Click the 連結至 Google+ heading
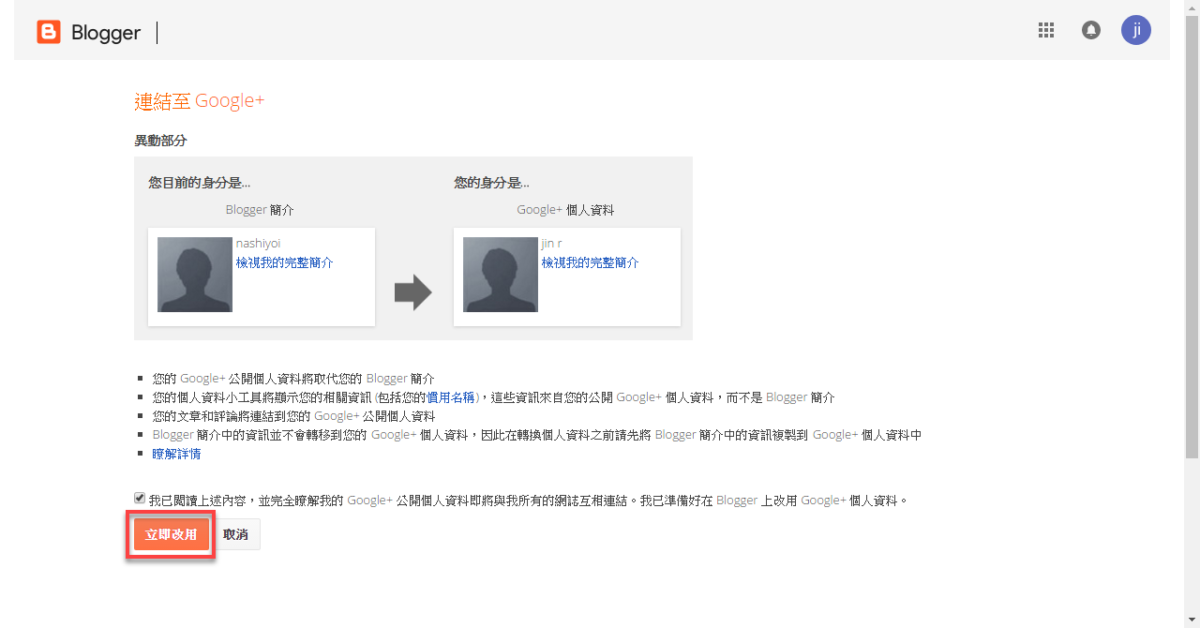Screen dimensions: 1200x628 [199, 101]
